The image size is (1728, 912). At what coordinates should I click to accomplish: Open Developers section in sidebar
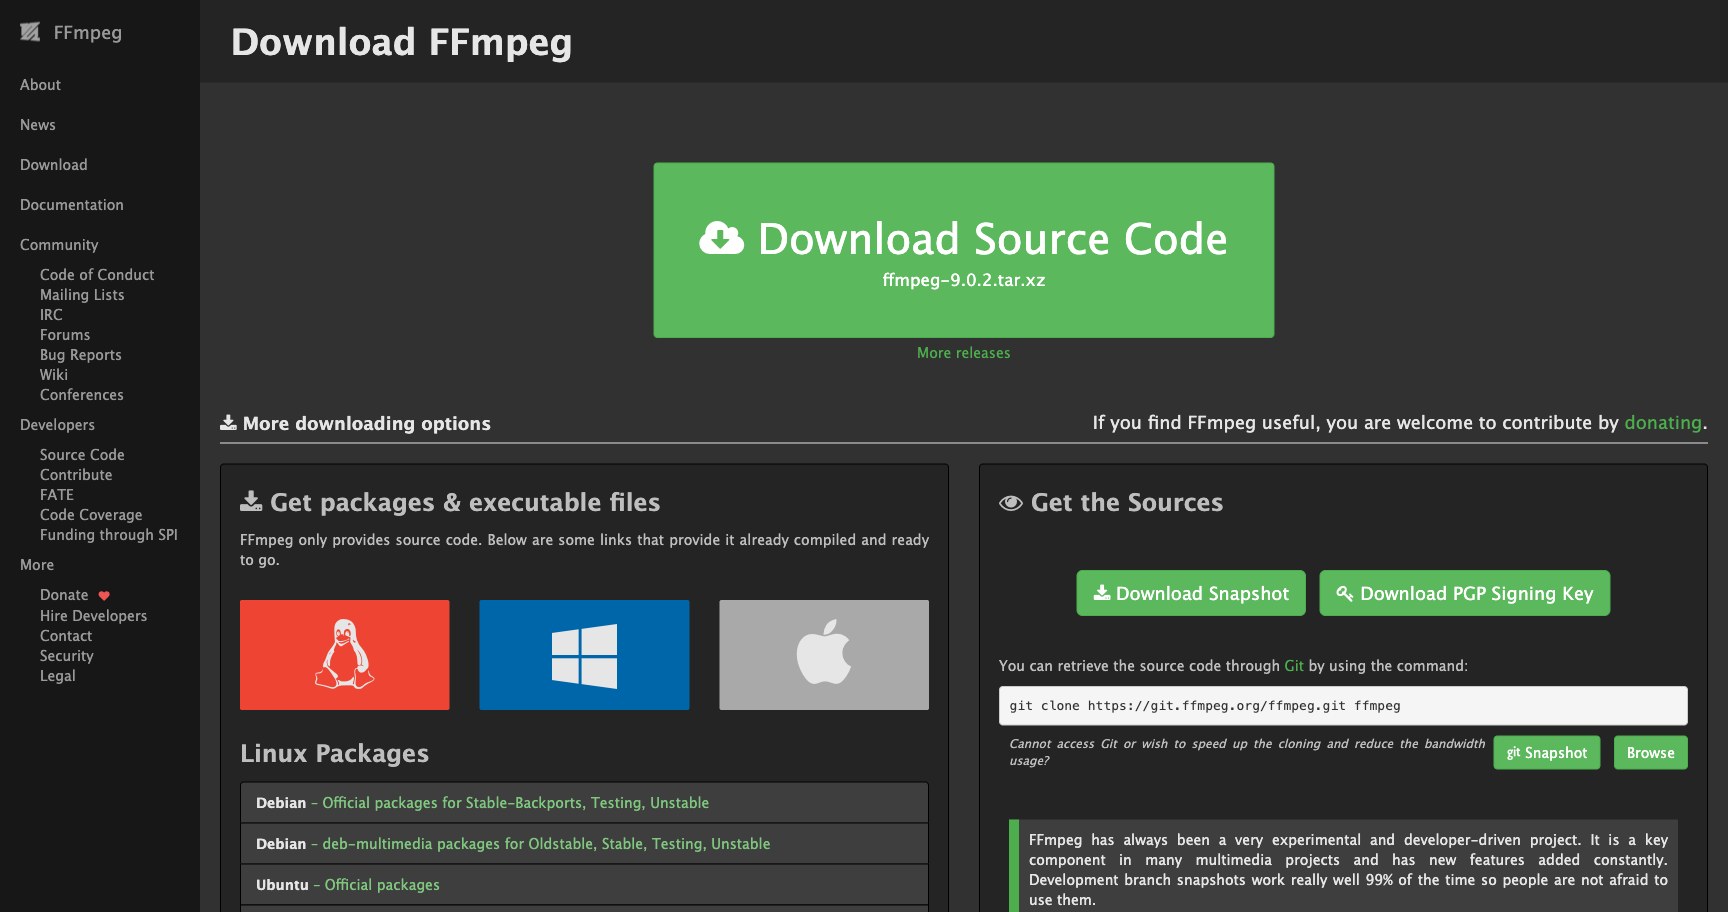tap(57, 425)
